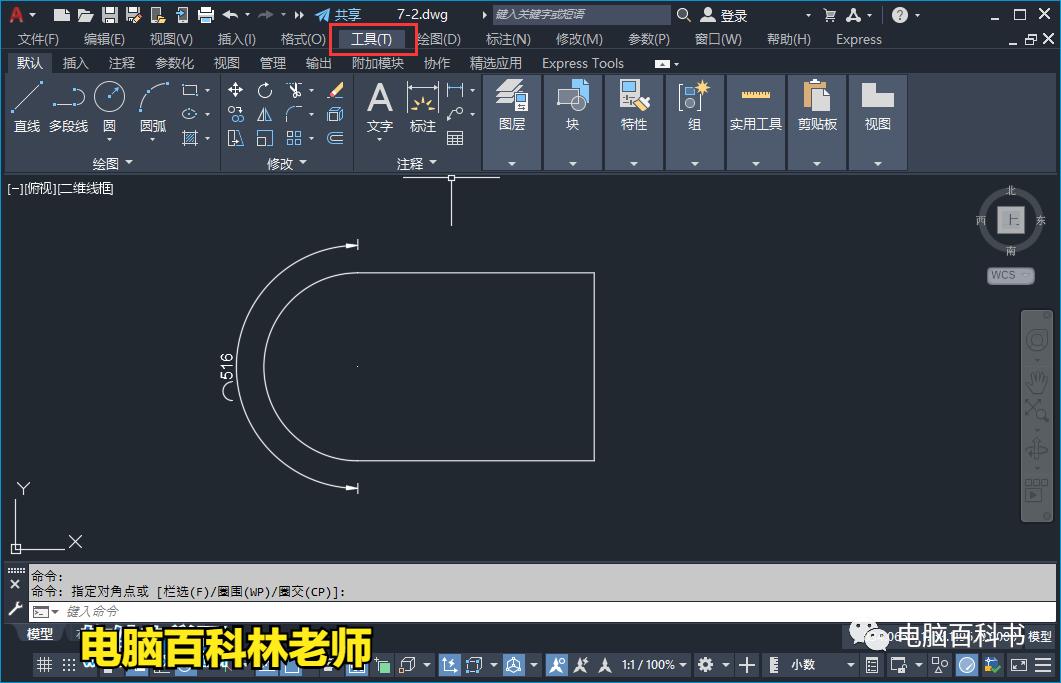Viewport: 1061px width, 683px height.
Task: Click the 登录 (Login) button
Action: pos(728,14)
